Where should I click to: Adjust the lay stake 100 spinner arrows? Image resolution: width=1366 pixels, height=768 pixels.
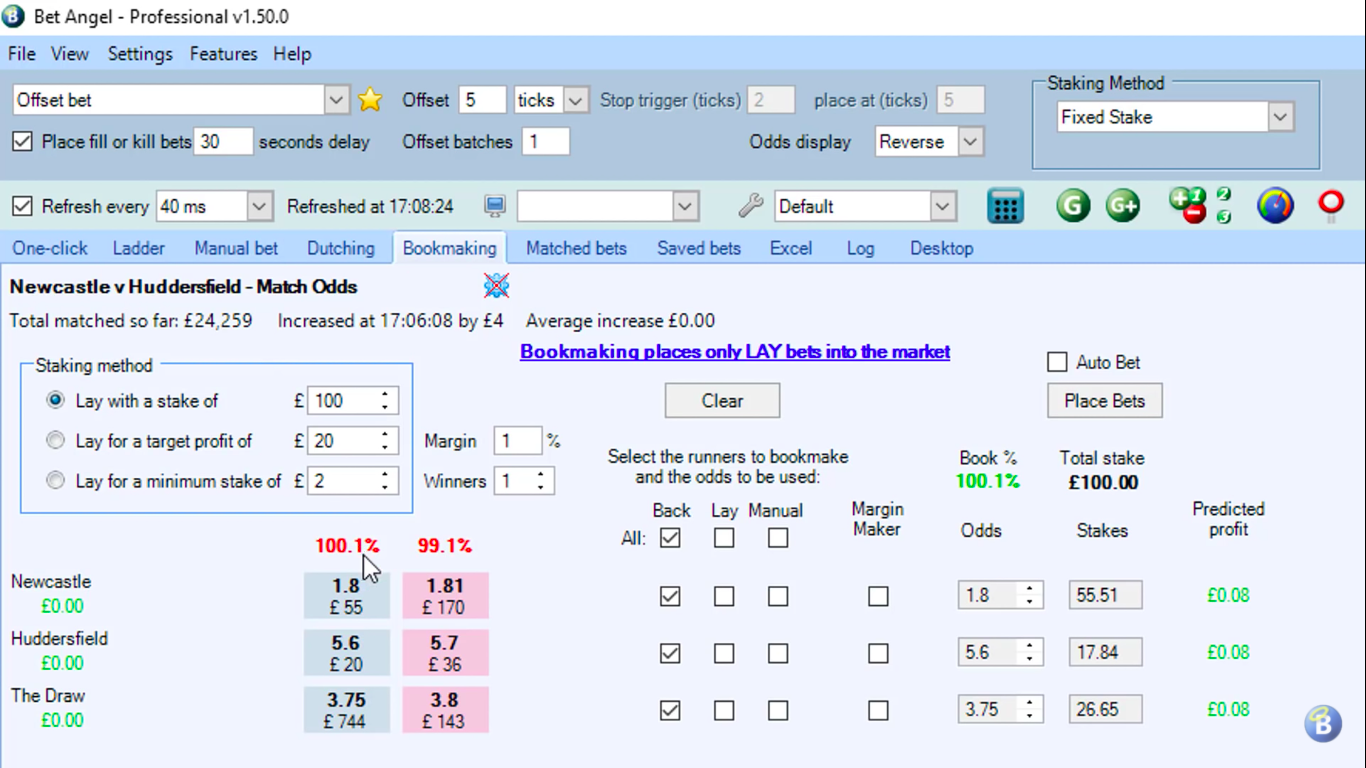[x=385, y=401]
